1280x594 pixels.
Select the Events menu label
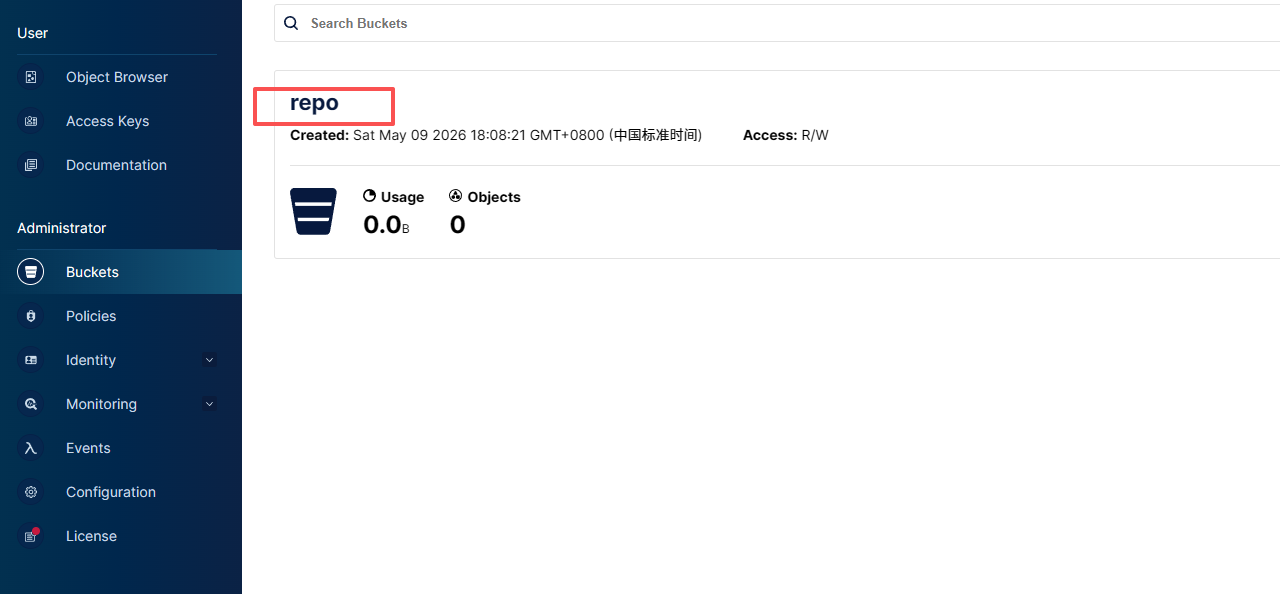point(88,448)
